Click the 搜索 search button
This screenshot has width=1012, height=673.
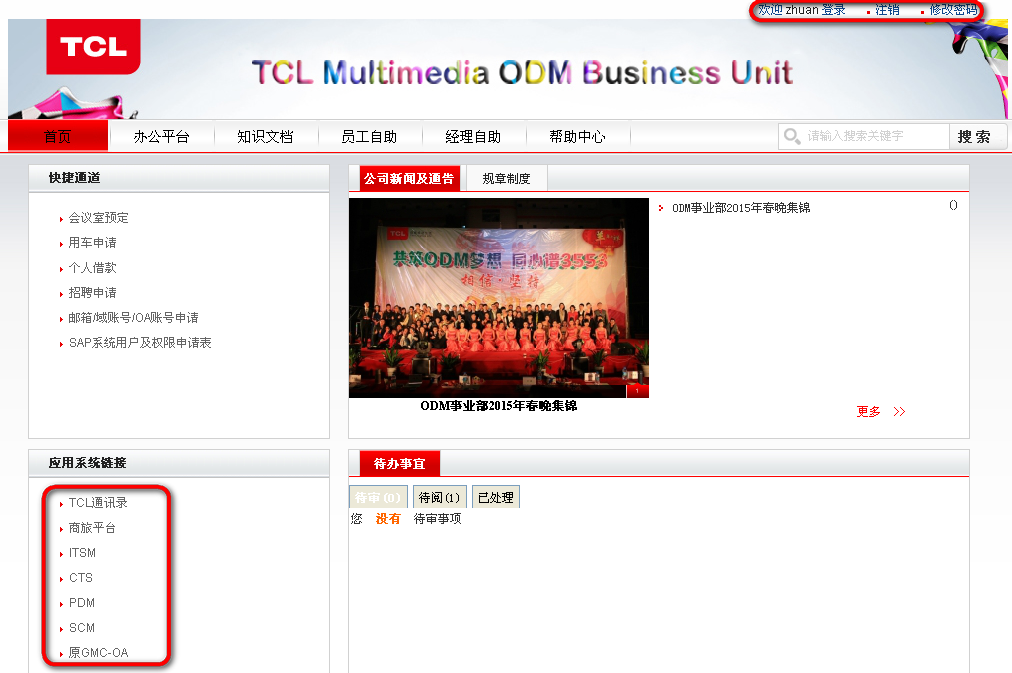[977, 136]
